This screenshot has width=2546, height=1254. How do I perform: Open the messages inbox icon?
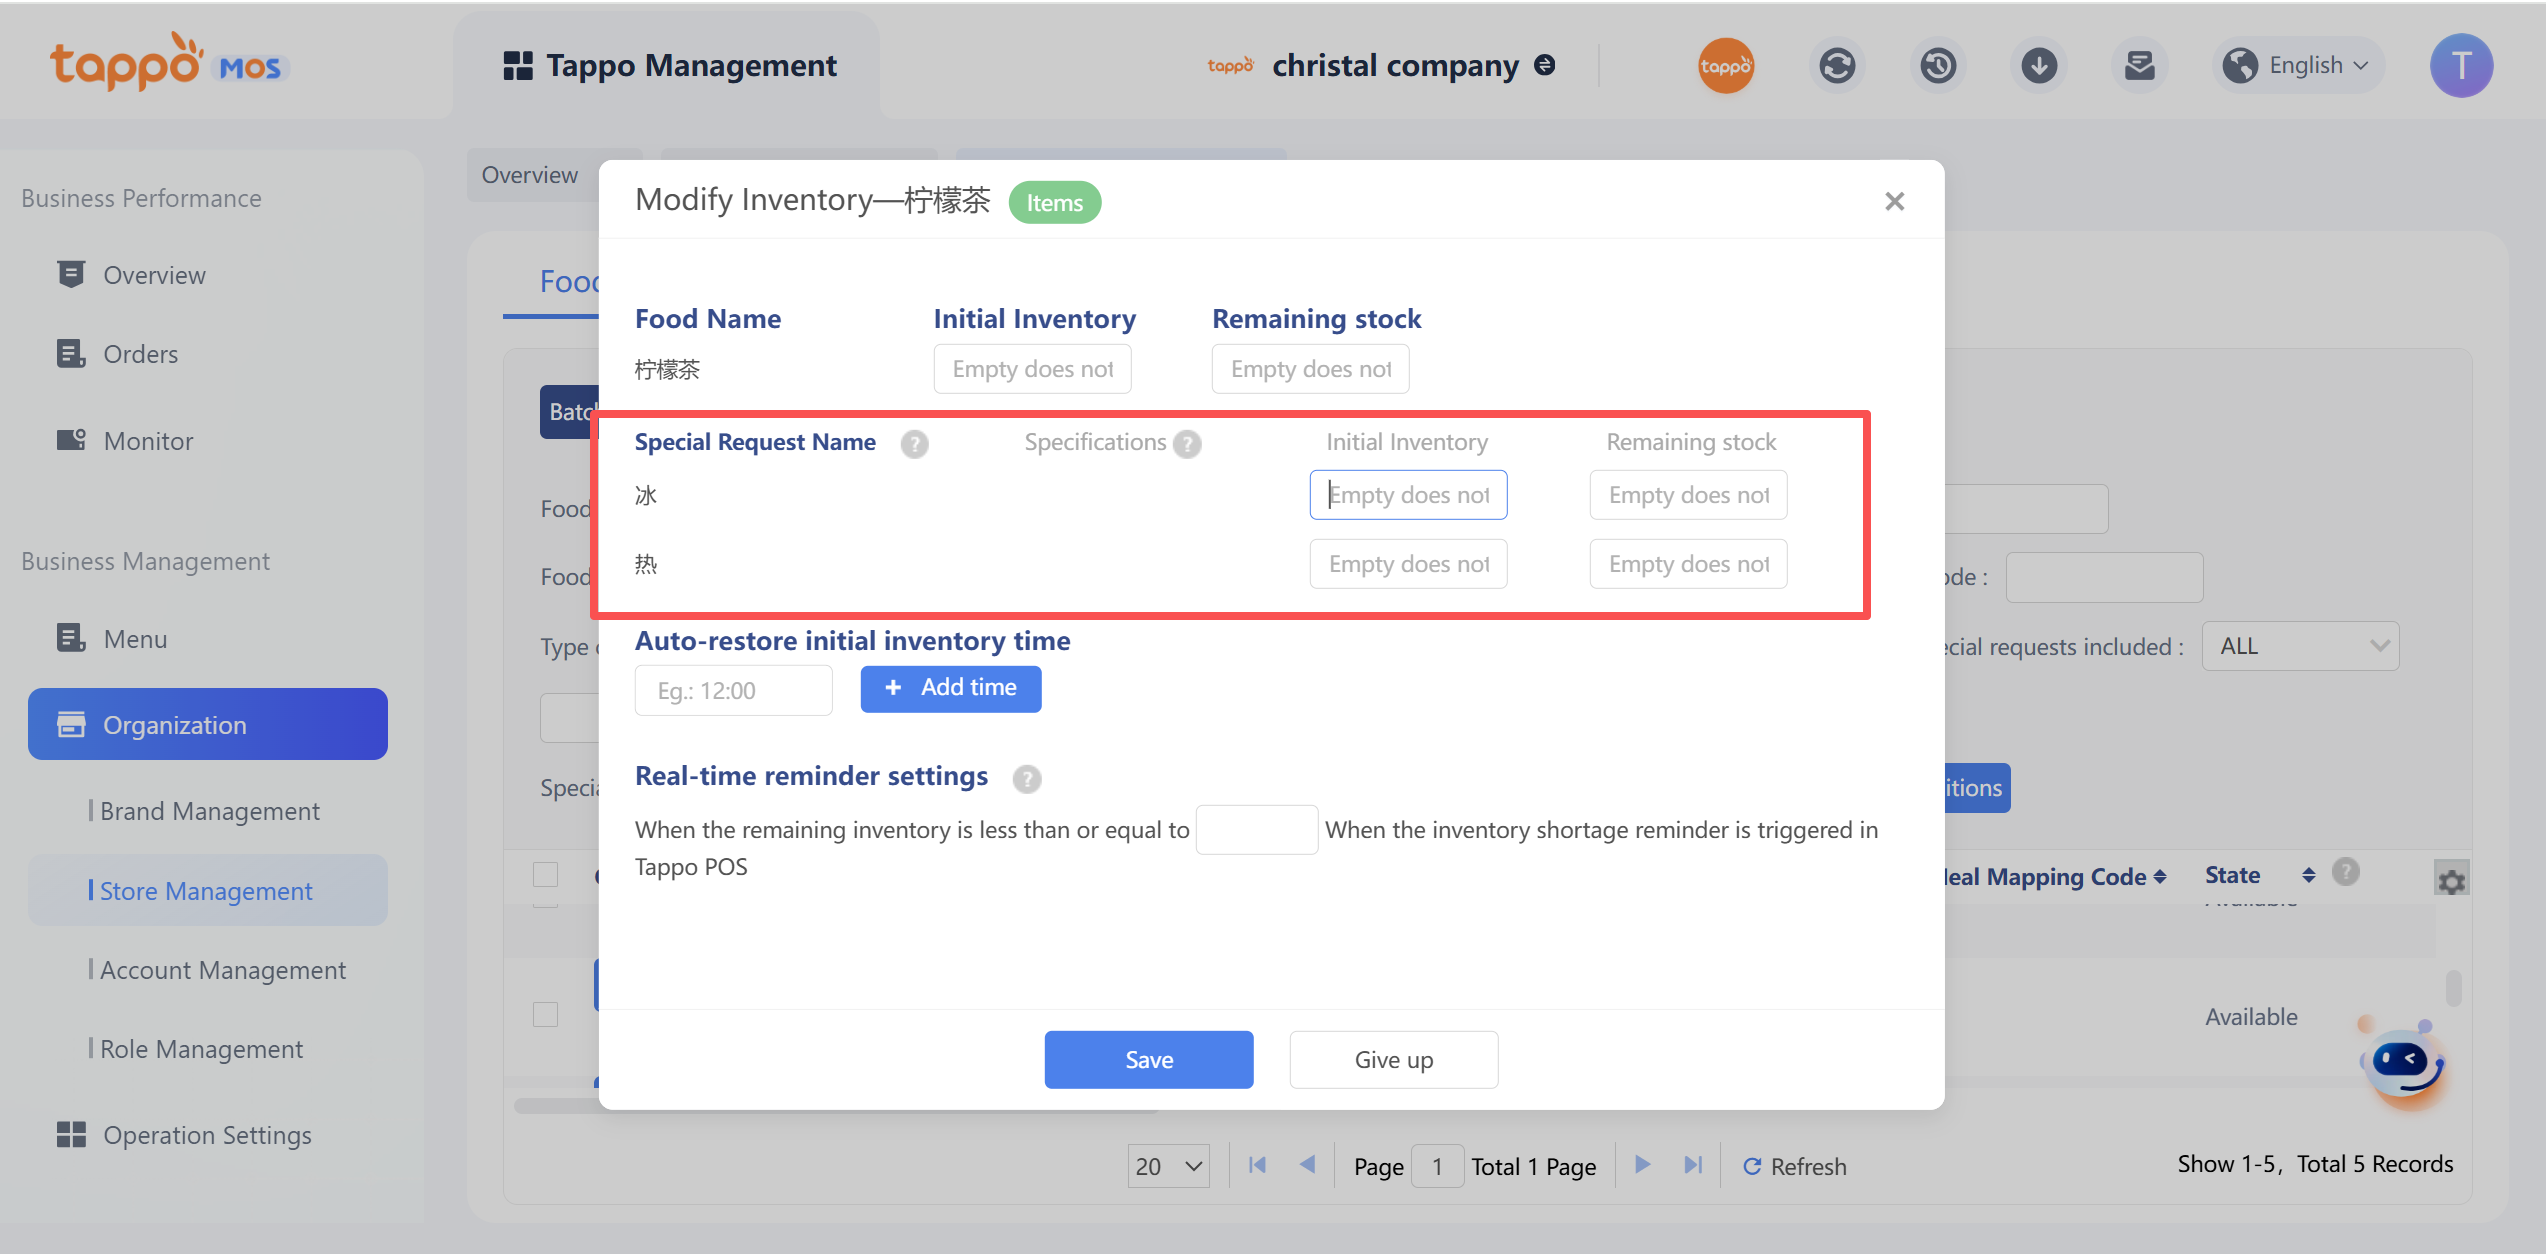point(2139,66)
